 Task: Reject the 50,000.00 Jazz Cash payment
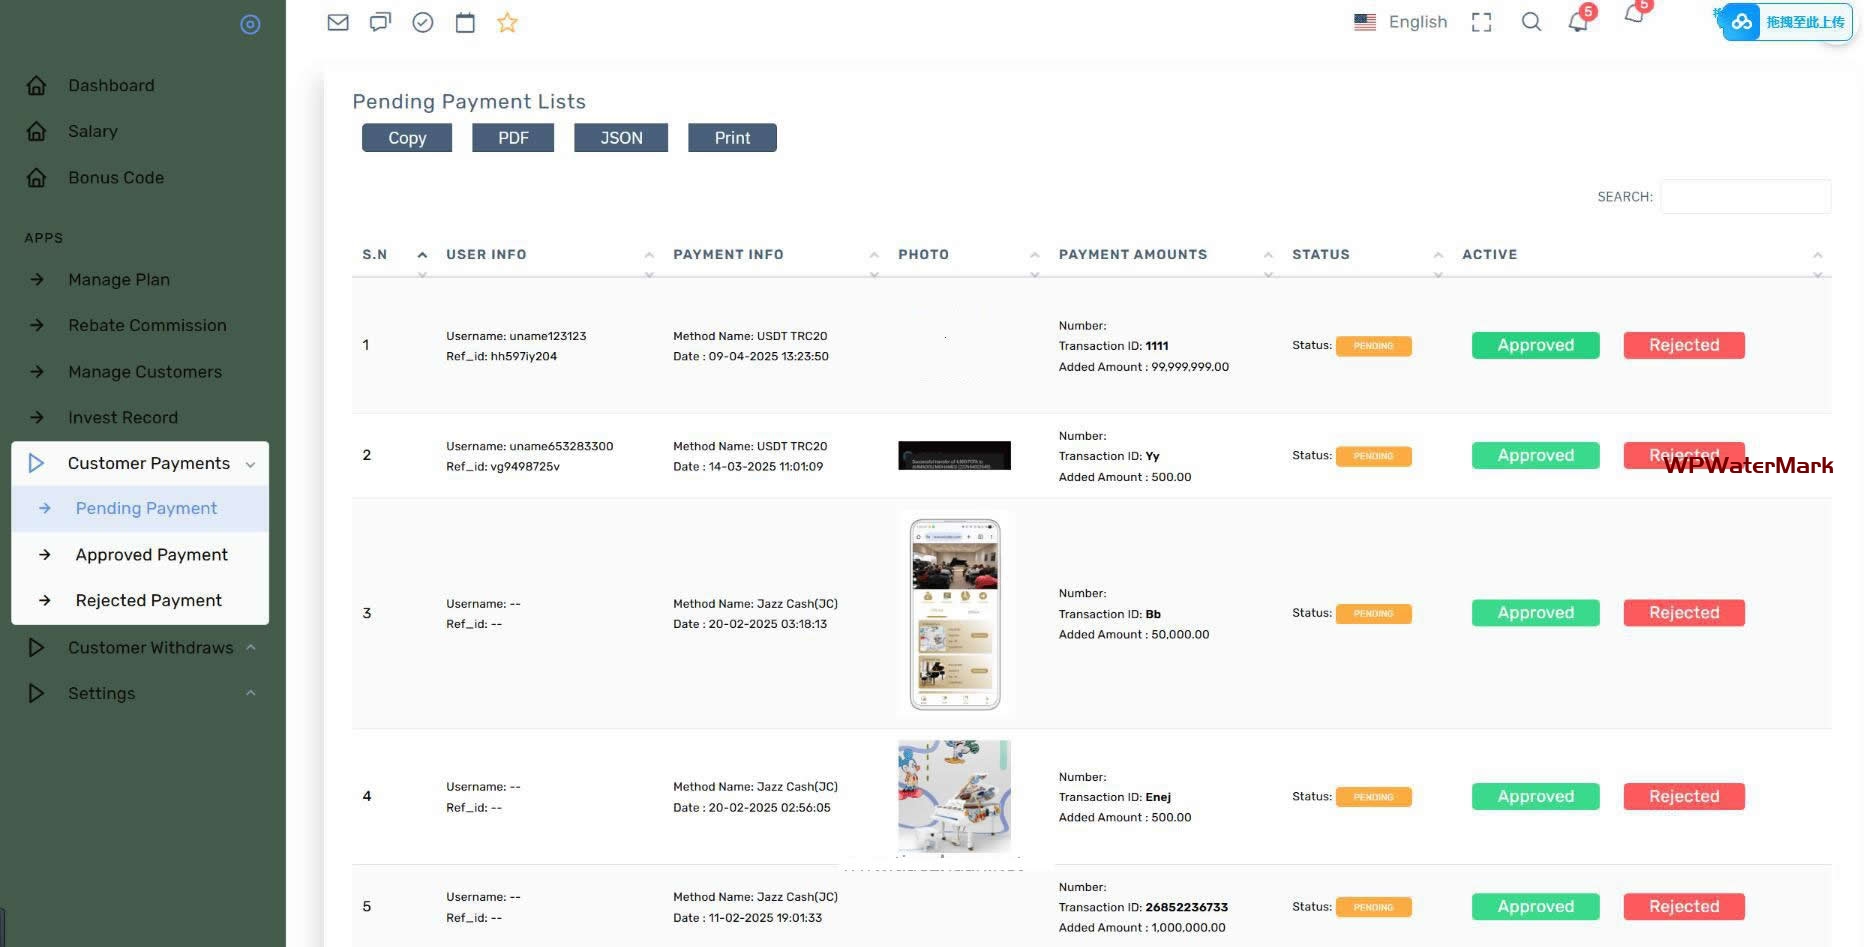pyautogui.click(x=1684, y=613)
